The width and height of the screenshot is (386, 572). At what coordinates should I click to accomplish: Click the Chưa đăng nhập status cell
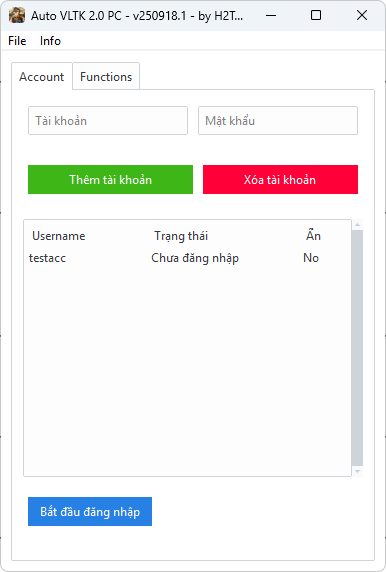point(195,258)
